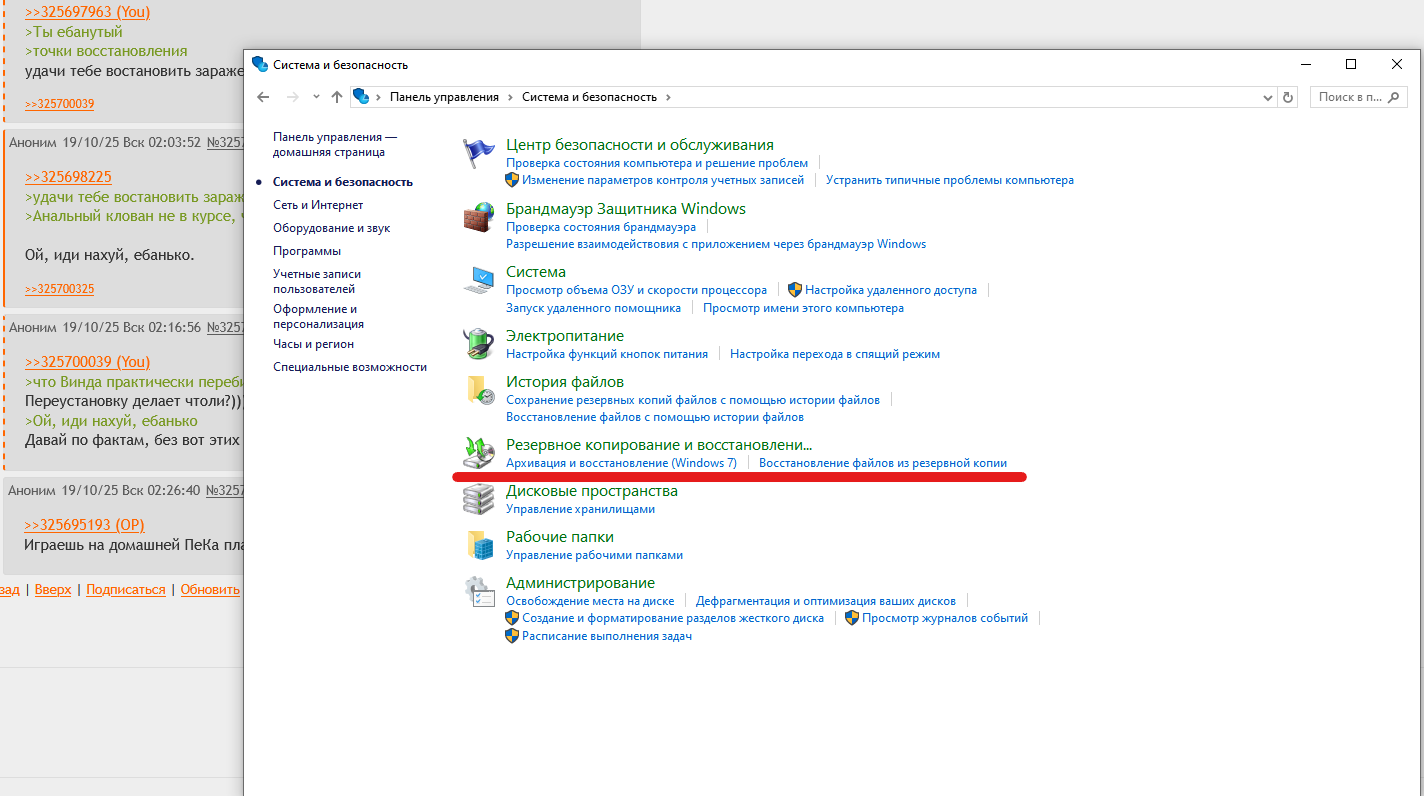Click the magnifier icon in the search box

(1395, 97)
